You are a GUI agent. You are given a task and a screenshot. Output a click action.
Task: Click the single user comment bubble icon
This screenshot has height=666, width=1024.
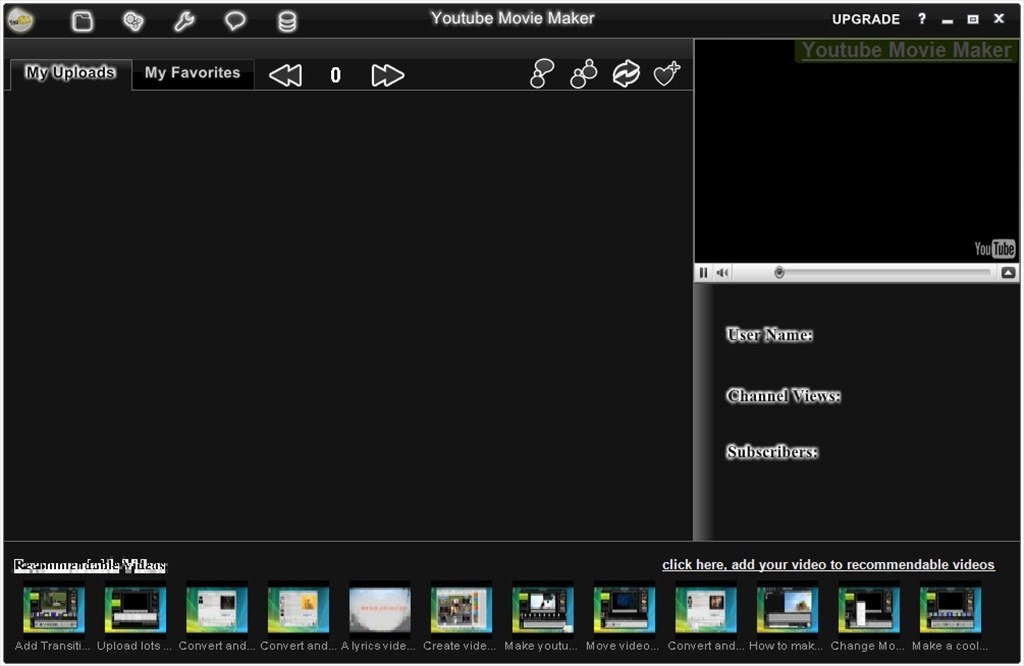pyautogui.click(x=541, y=73)
